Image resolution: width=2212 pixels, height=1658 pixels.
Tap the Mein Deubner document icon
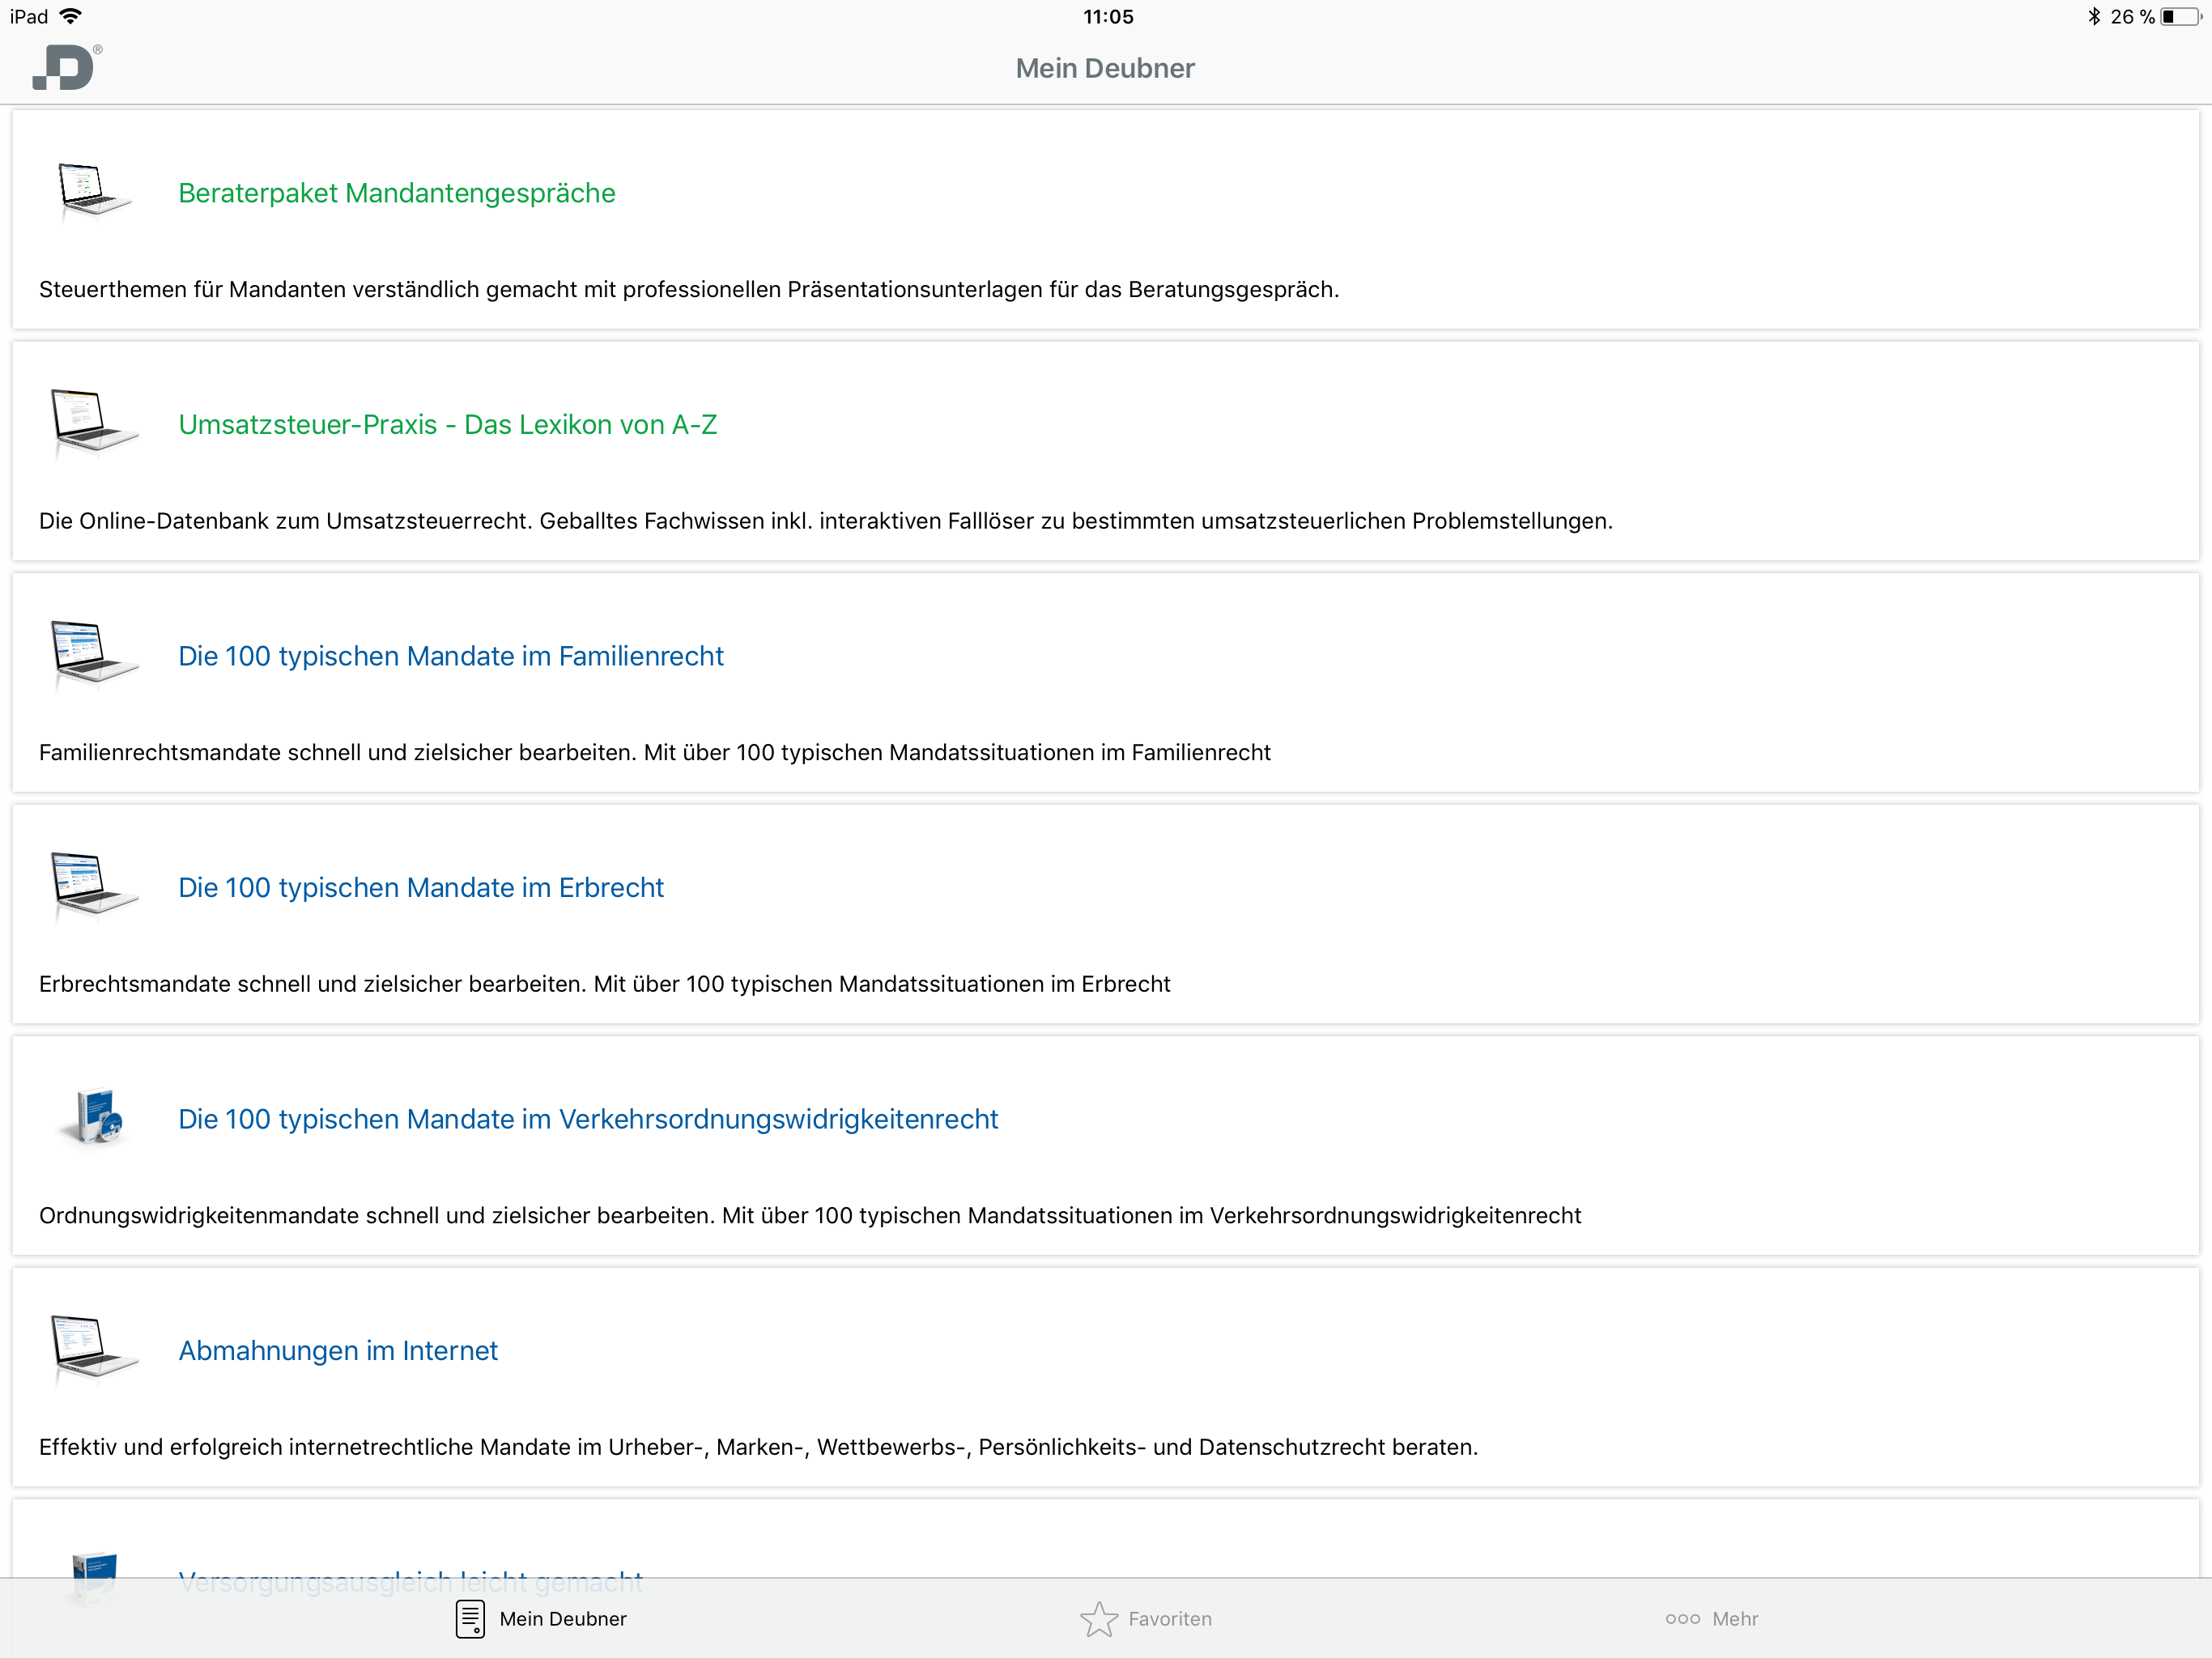point(470,1619)
